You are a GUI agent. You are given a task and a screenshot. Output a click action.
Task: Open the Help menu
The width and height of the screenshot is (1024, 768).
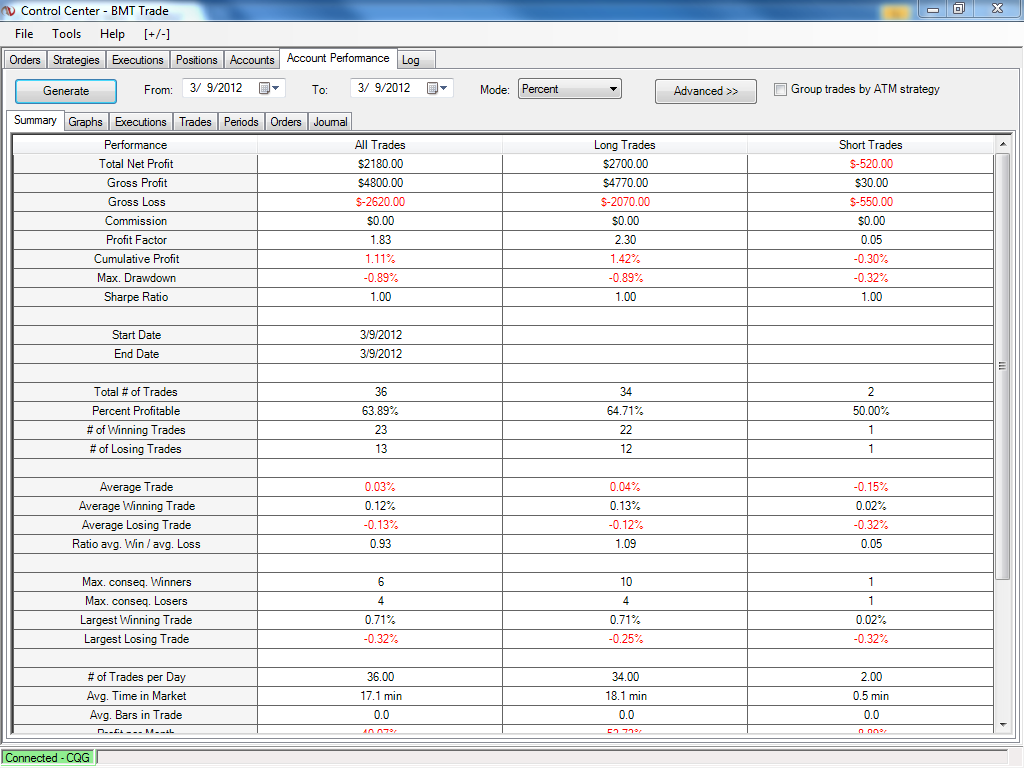[112, 34]
